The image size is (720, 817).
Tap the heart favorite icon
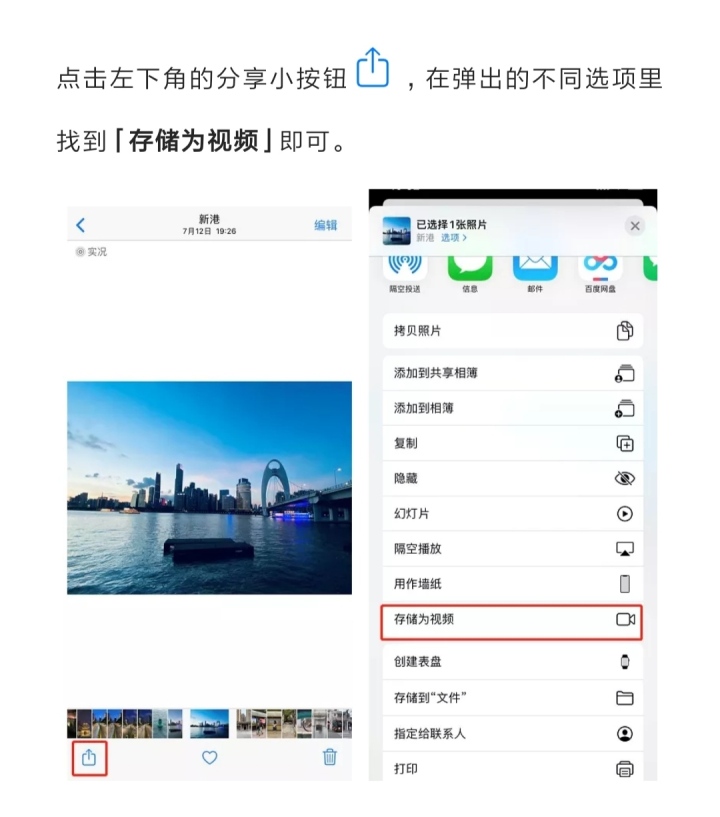pos(209,758)
